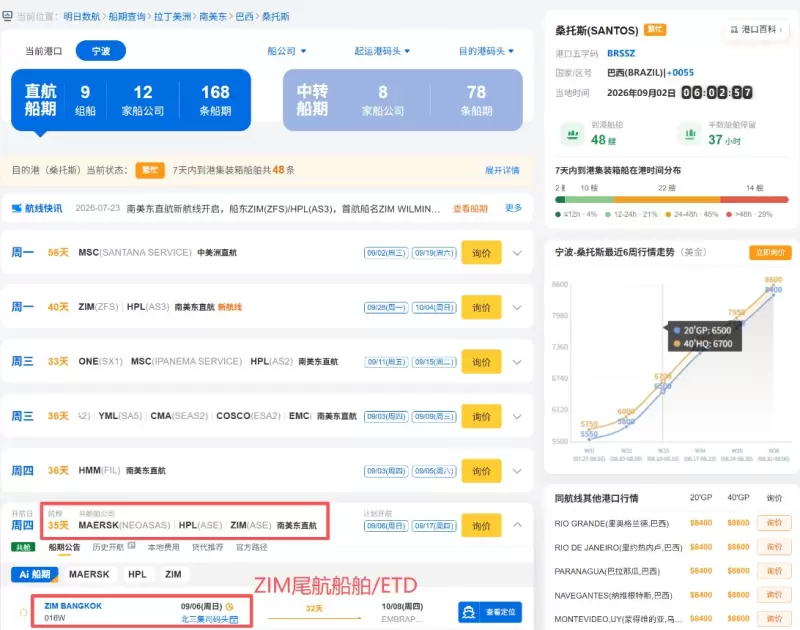Switch to the 官方路径 tab
The width and height of the screenshot is (800, 630).
click(x=252, y=547)
